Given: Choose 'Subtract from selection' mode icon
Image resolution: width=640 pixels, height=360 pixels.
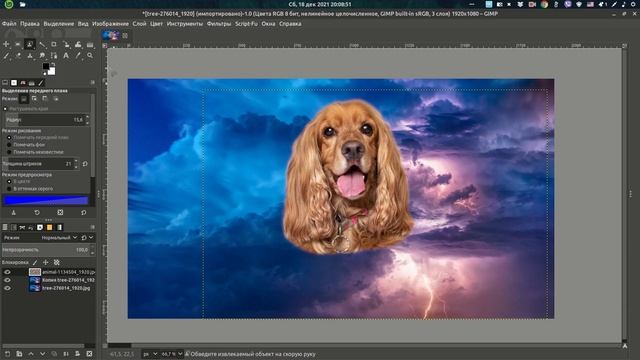Looking at the screenshot, I should (x=45, y=99).
